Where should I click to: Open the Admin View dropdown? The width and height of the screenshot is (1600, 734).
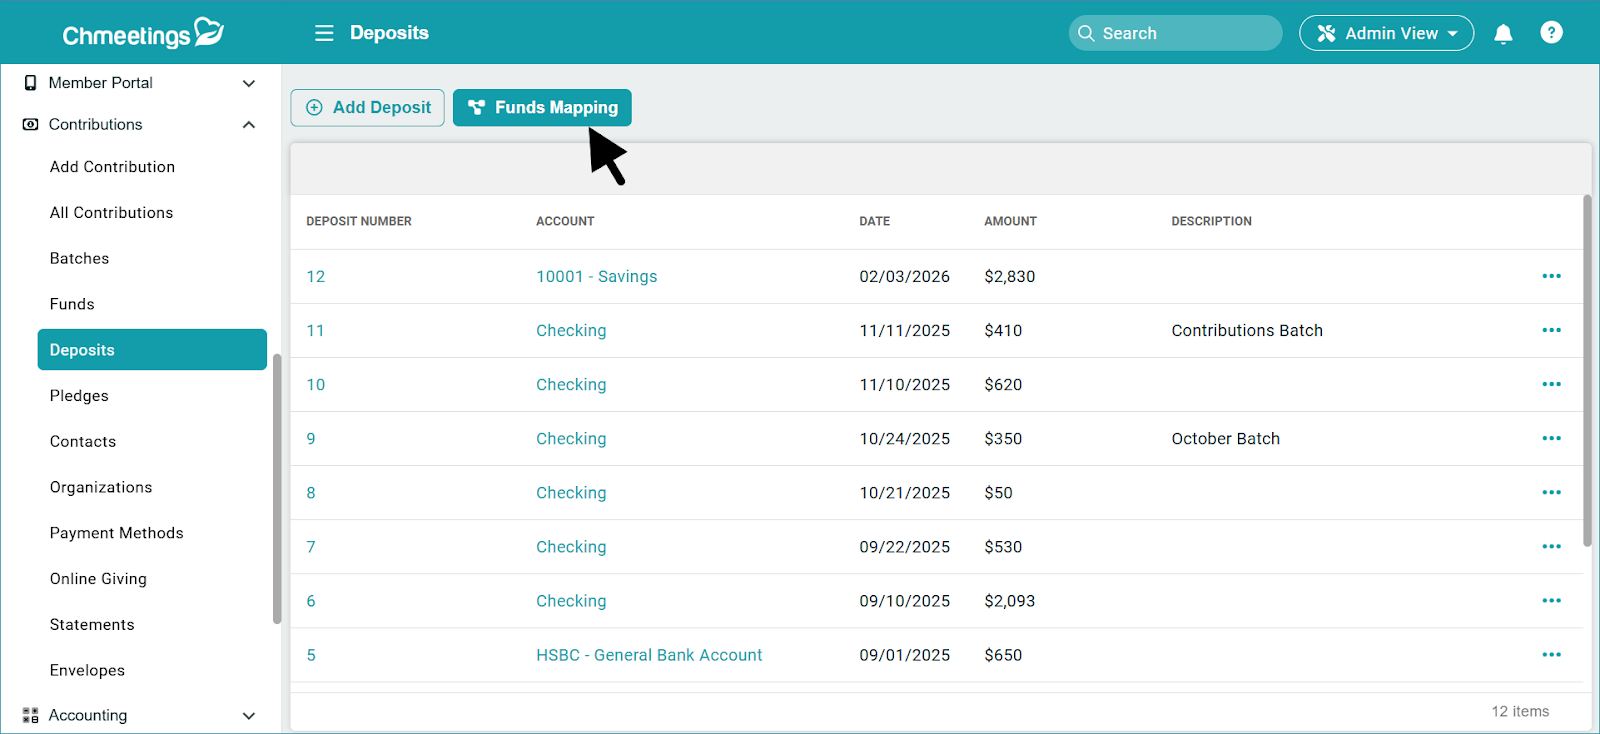[x=1386, y=33]
